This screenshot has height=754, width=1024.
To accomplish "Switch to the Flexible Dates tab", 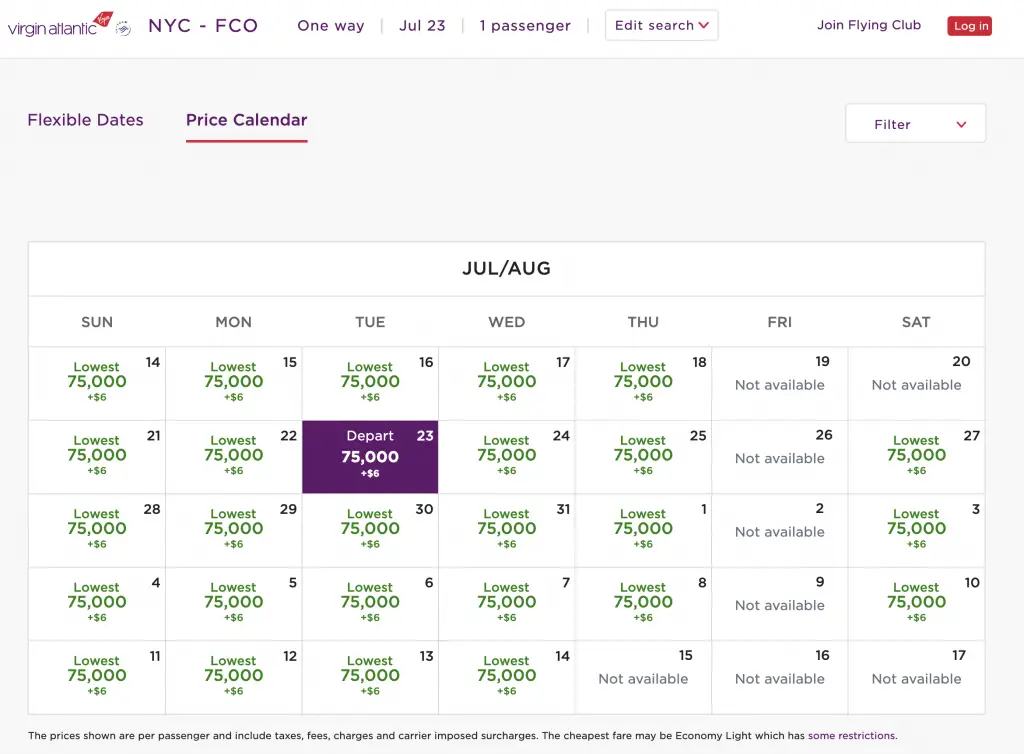I will point(85,120).
